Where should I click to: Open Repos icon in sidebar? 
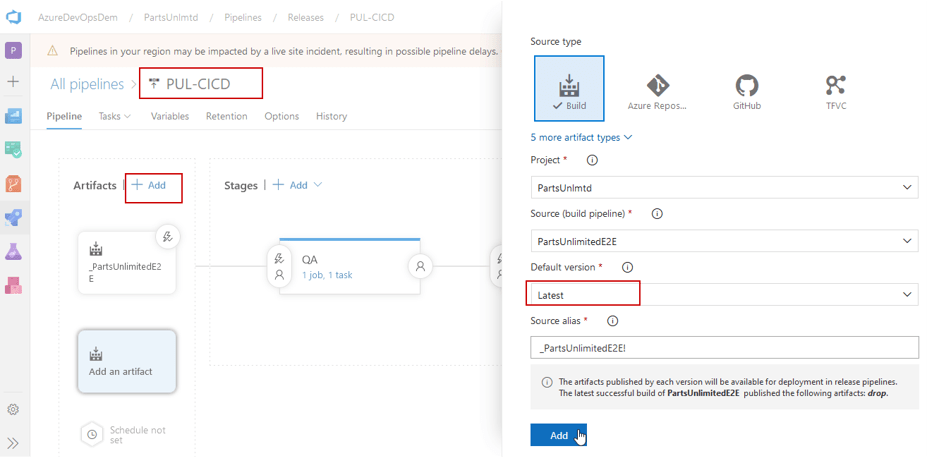coord(14,184)
